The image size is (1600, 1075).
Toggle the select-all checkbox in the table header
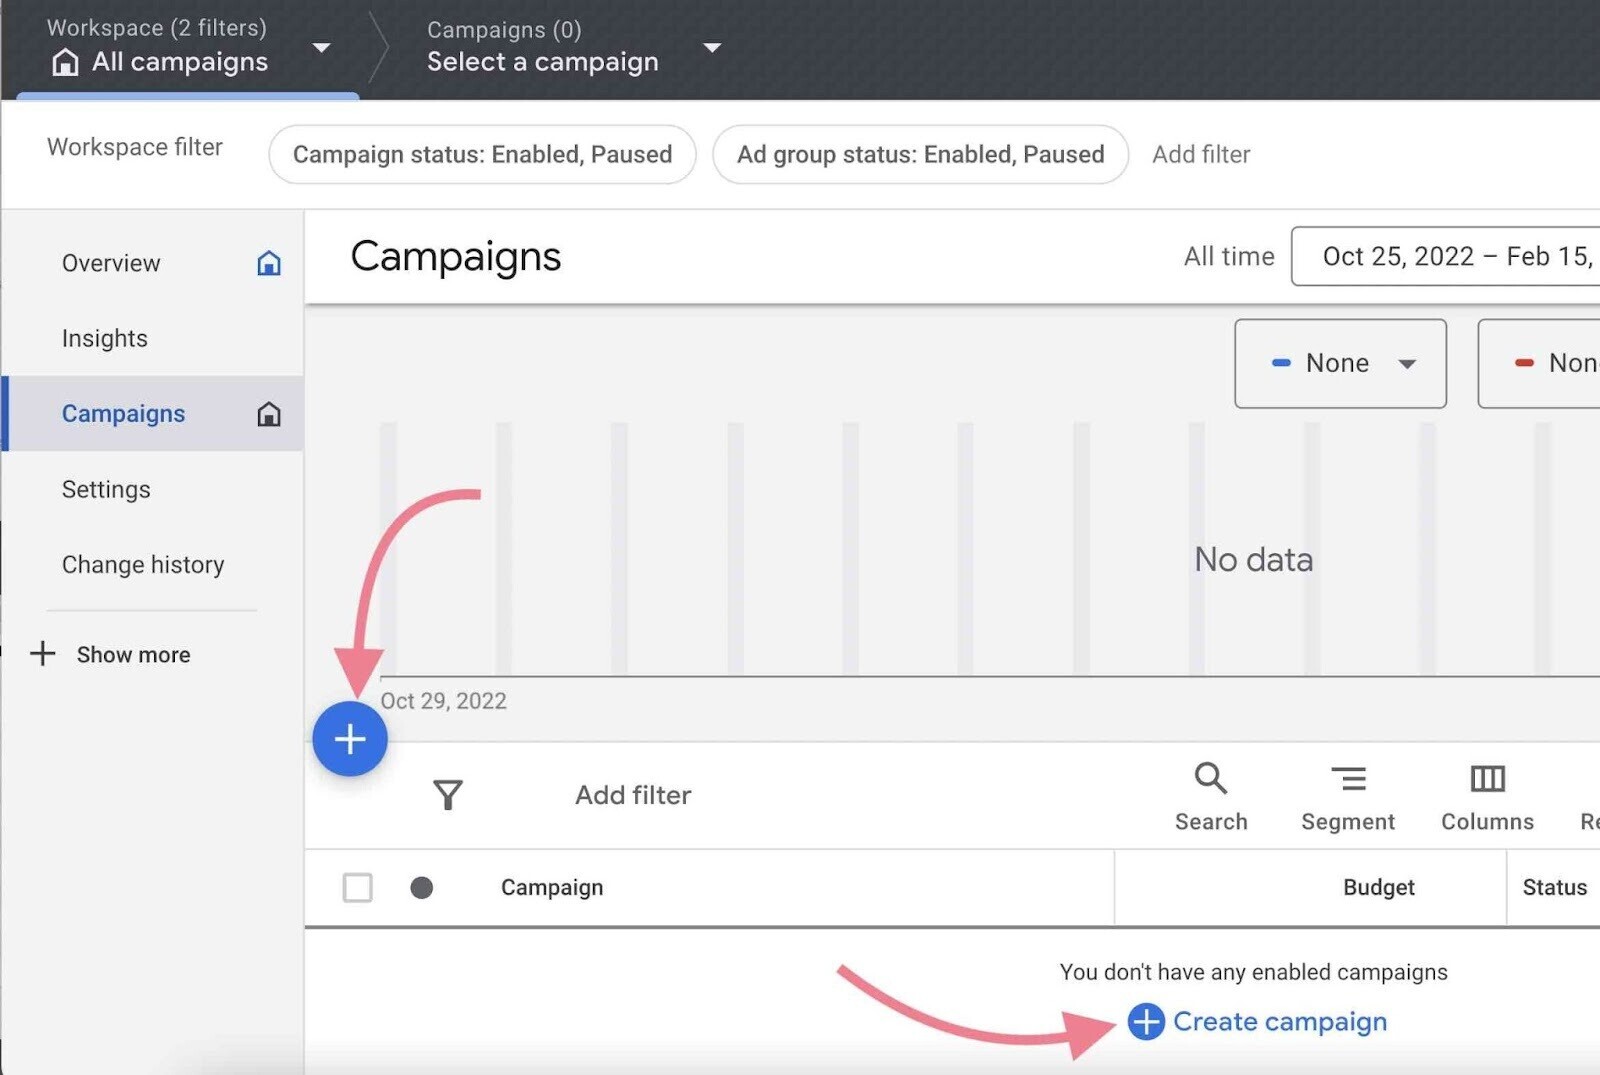357,887
